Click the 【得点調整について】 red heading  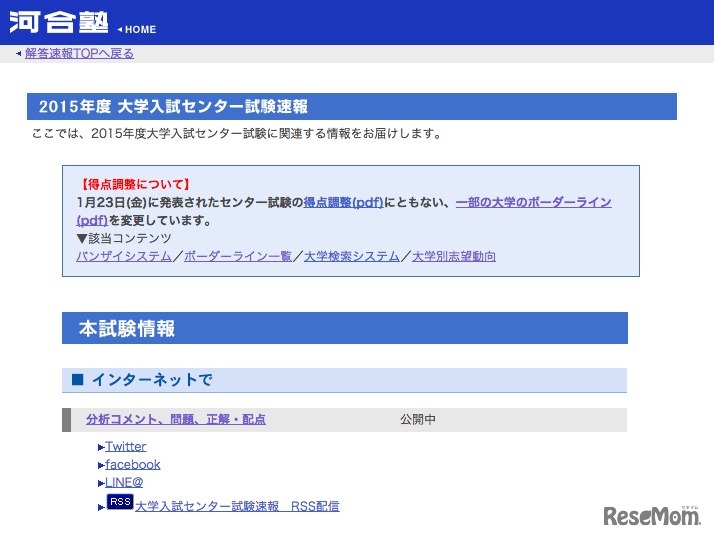[x=135, y=184]
